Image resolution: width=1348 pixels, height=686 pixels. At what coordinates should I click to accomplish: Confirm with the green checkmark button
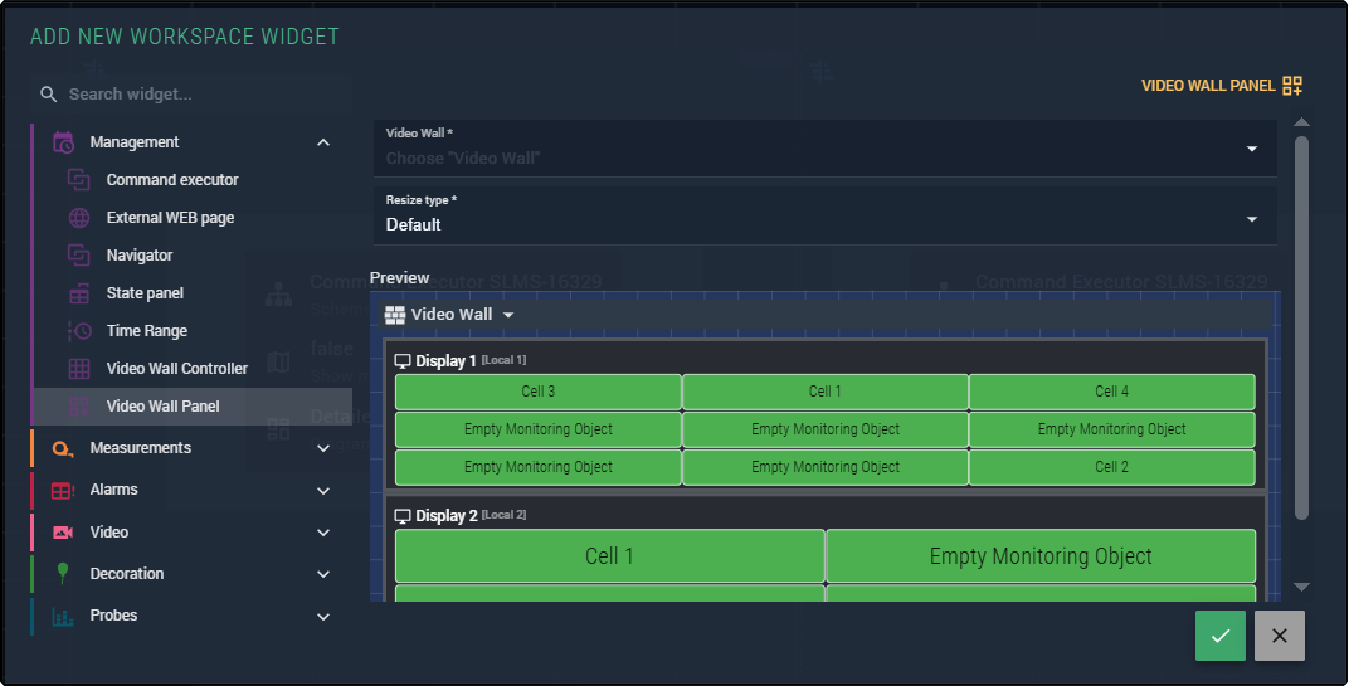(1220, 636)
